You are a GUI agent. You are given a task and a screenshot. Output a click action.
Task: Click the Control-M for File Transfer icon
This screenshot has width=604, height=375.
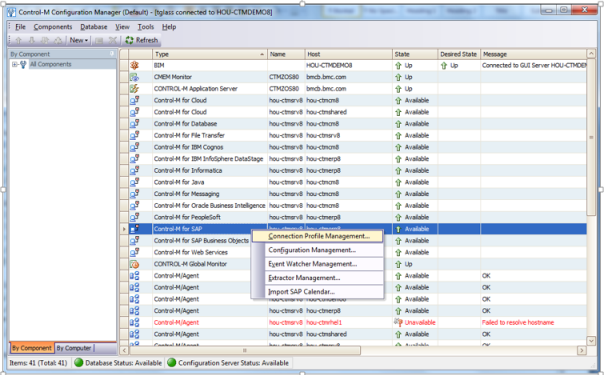point(134,136)
